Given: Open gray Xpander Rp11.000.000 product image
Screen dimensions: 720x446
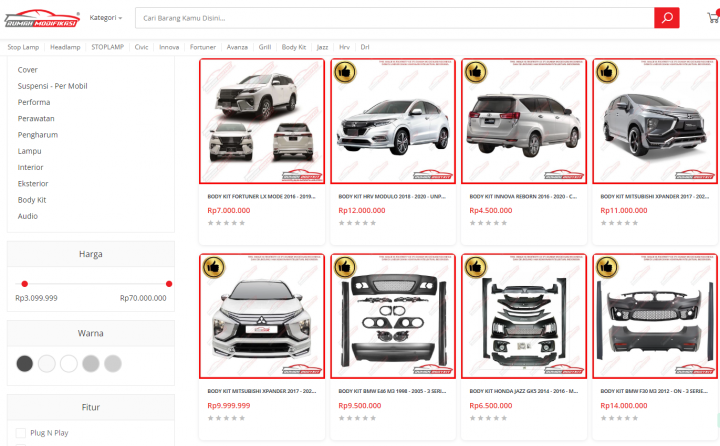Looking at the screenshot, I should tap(655, 121).
